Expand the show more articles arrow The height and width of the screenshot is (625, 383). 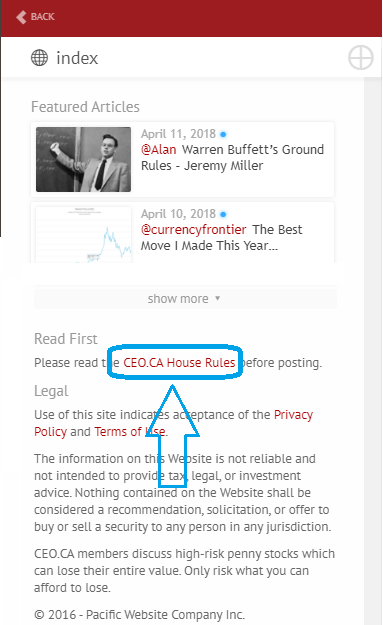[x=217, y=298]
